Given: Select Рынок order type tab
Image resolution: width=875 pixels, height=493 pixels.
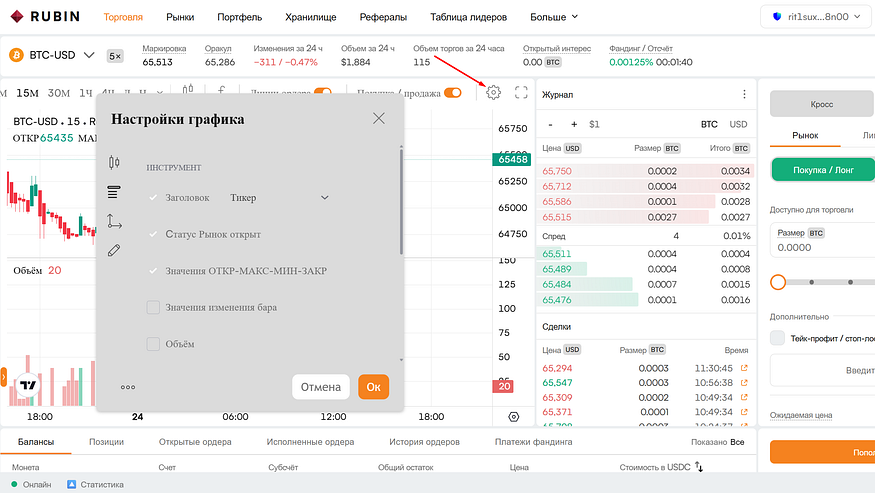Looking at the screenshot, I should coord(805,135).
